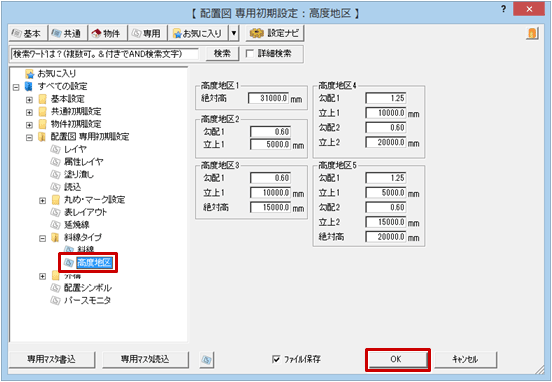Open the dropdown arrow next to お気に入り

pos(234,33)
